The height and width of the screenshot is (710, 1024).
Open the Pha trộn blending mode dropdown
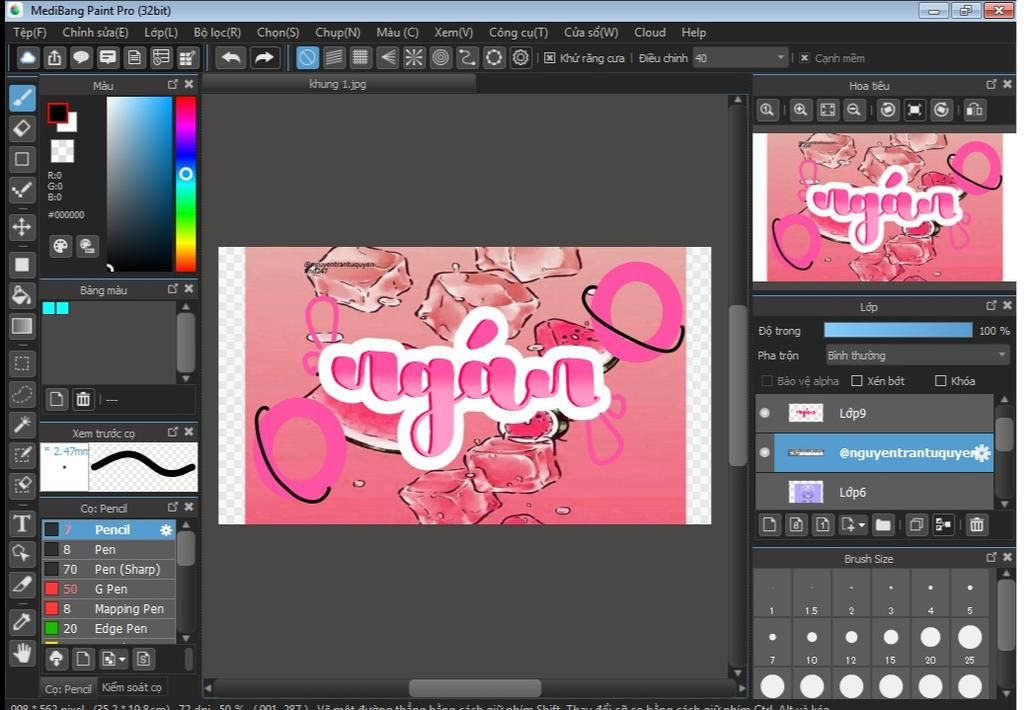[x=918, y=355]
